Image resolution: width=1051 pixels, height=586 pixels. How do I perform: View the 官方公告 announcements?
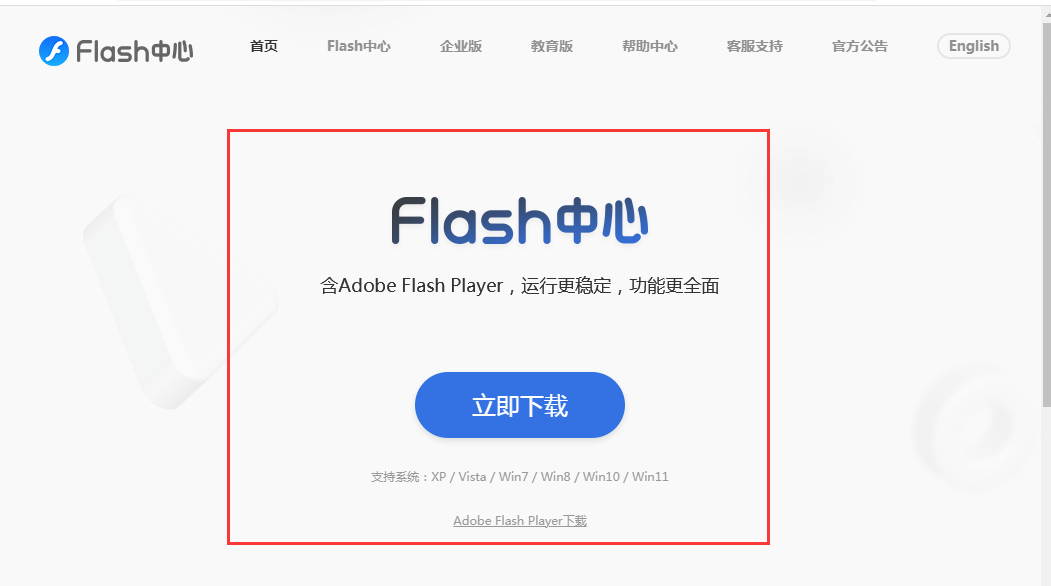coord(860,46)
